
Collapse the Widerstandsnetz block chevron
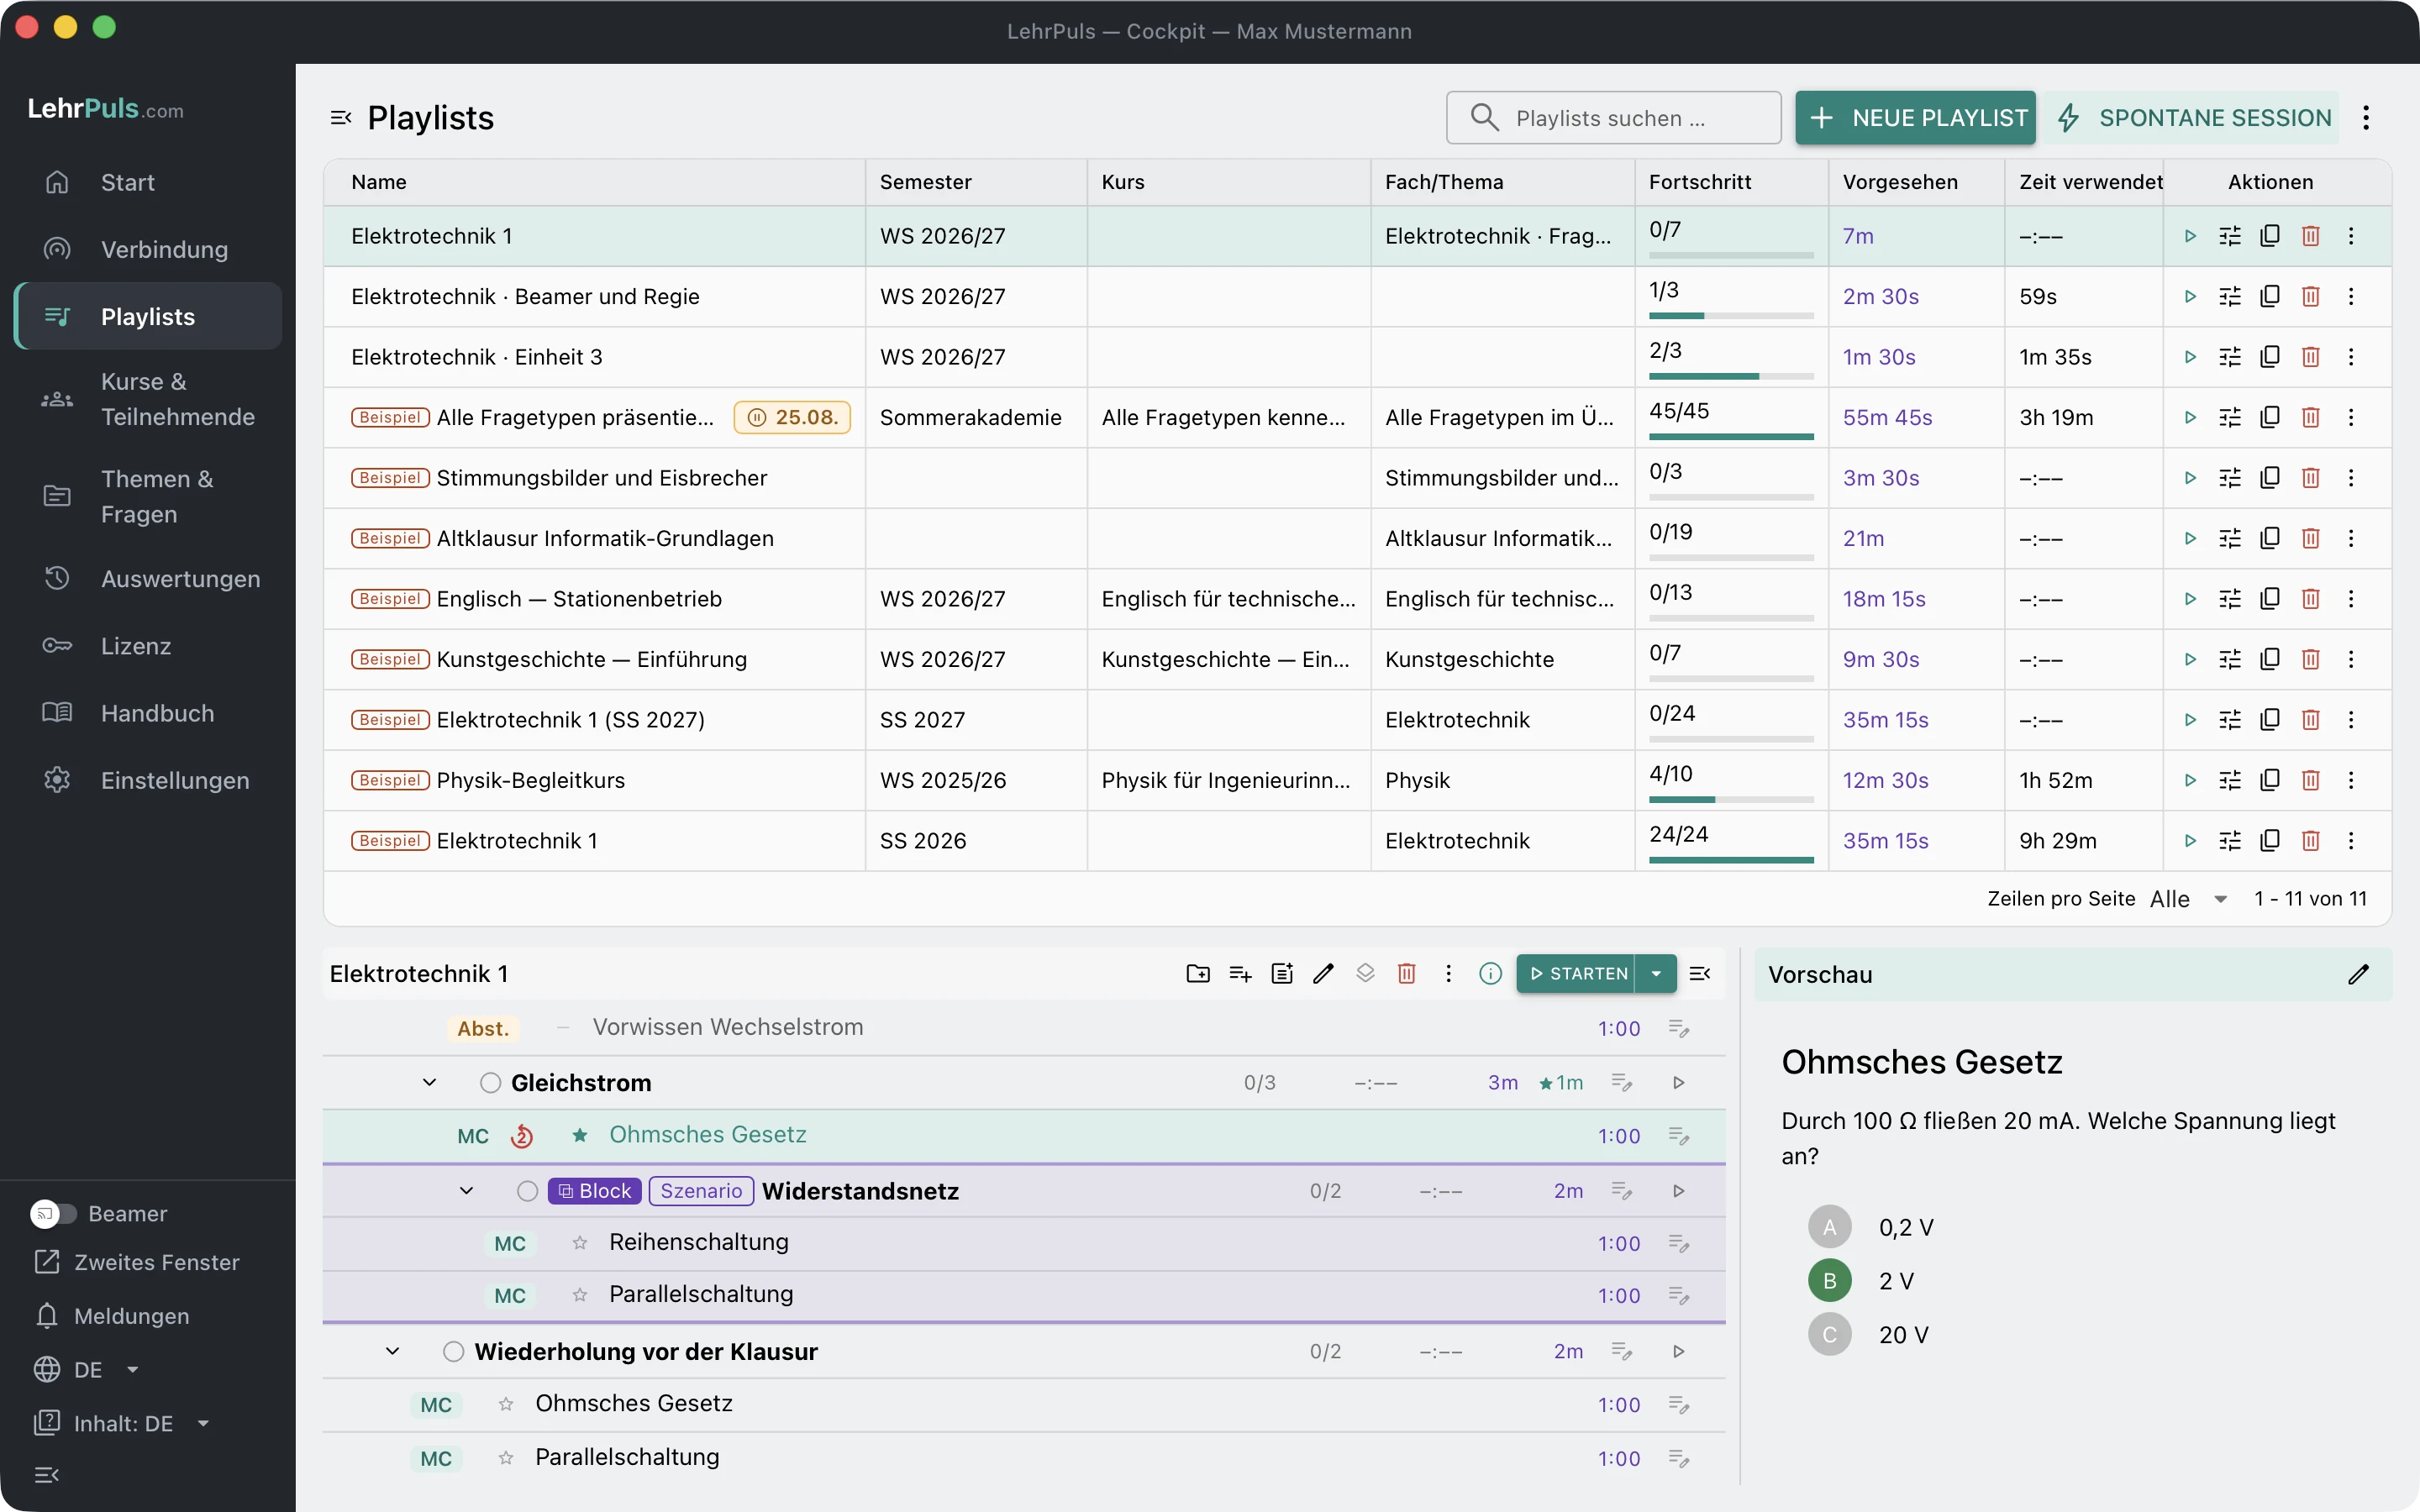pyautogui.click(x=466, y=1191)
